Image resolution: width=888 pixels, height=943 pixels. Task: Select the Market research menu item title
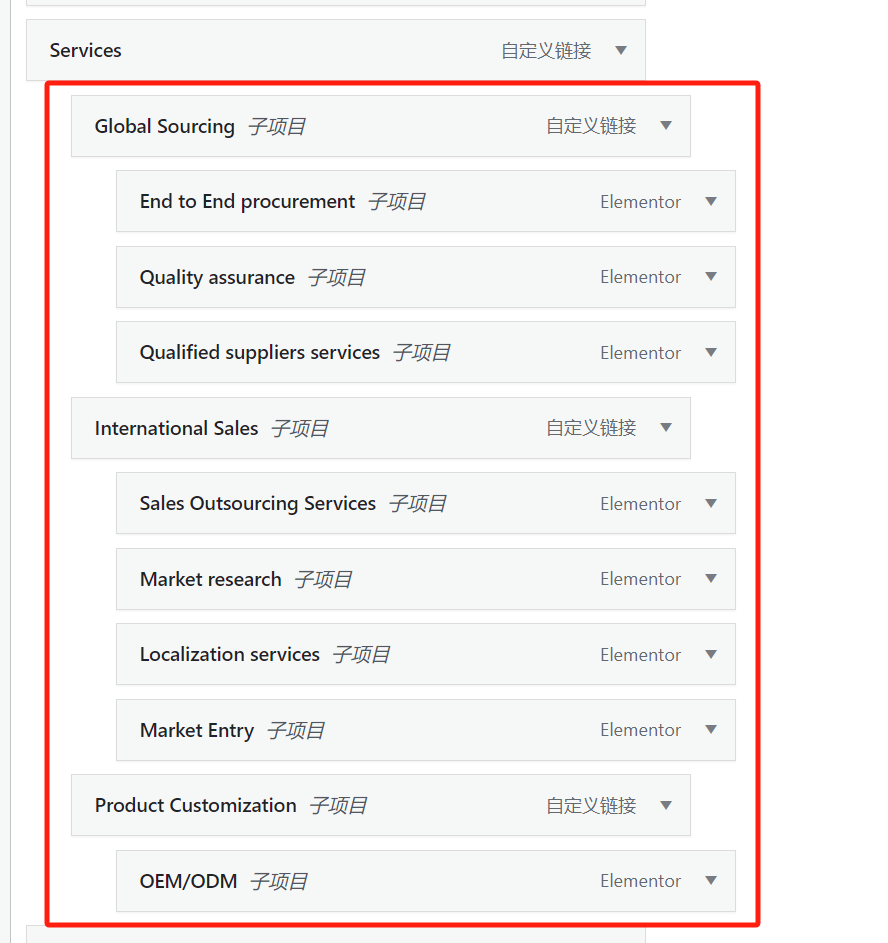pyautogui.click(x=211, y=579)
